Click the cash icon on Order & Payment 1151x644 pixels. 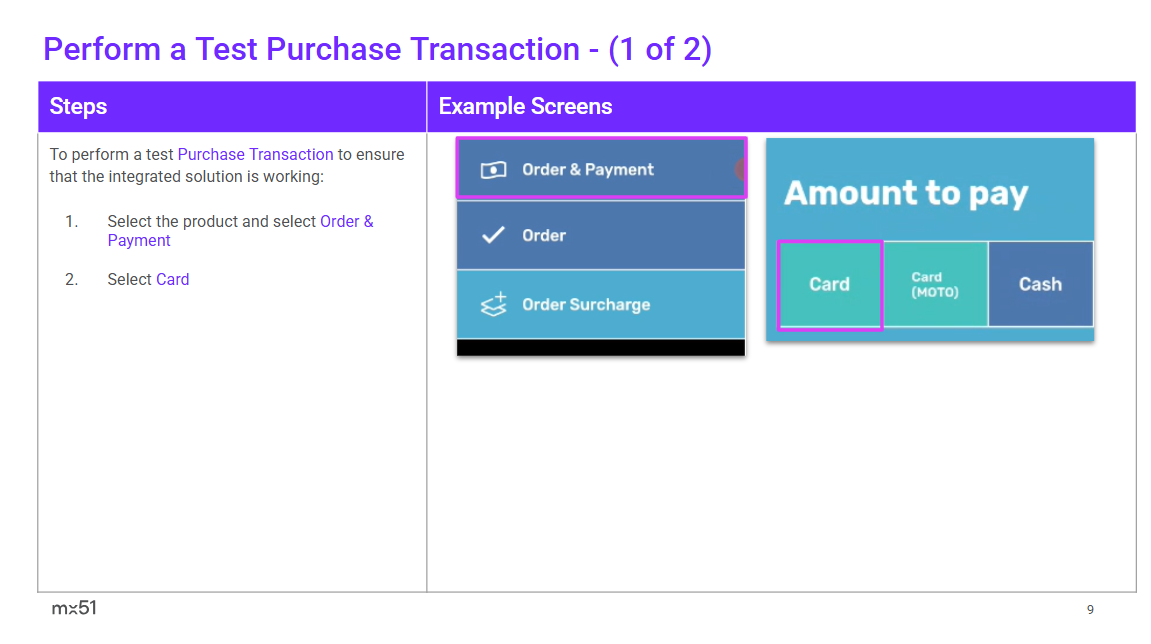494,170
